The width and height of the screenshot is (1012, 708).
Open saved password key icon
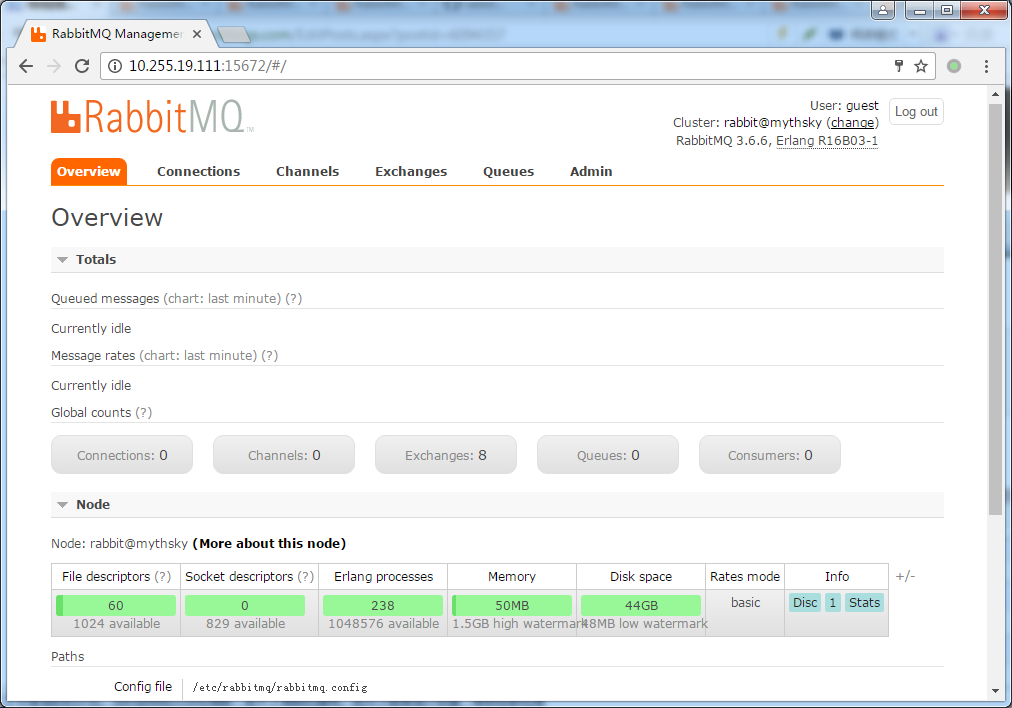[898, 65]
